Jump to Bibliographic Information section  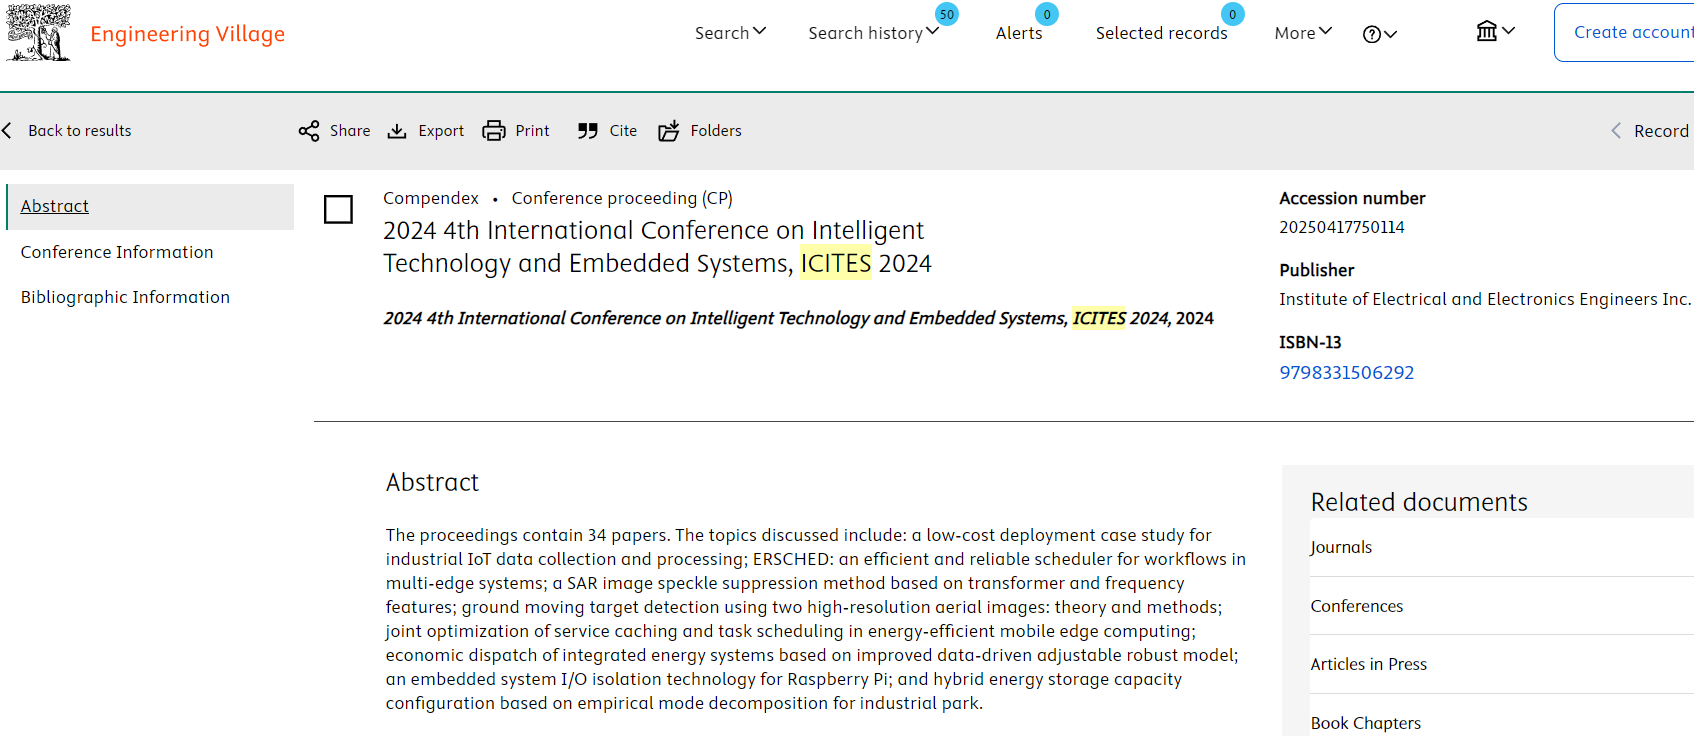click(x=125, y=297)
